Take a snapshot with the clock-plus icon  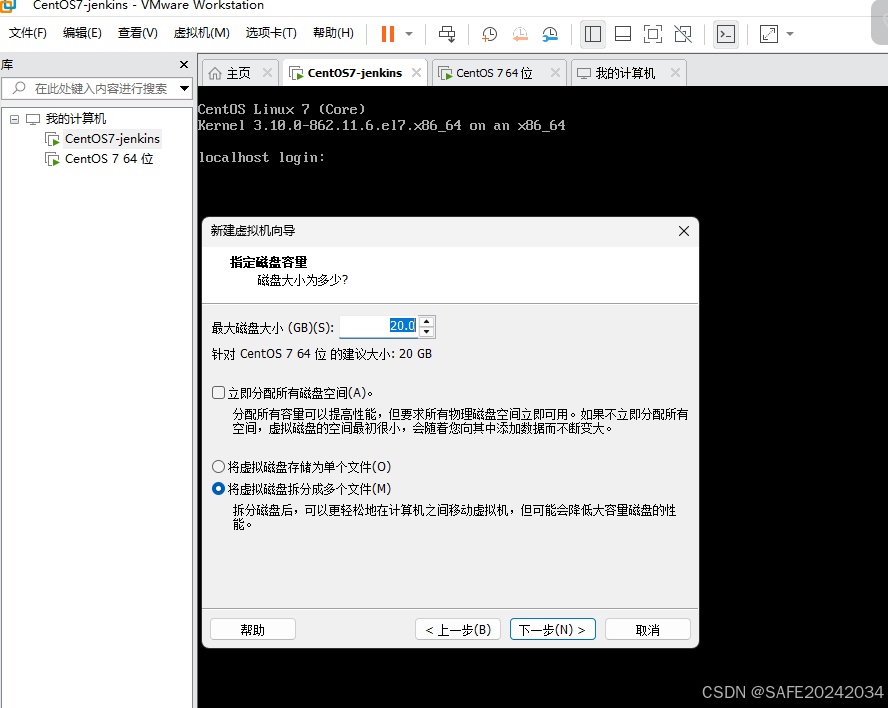(x=489, y=34)
